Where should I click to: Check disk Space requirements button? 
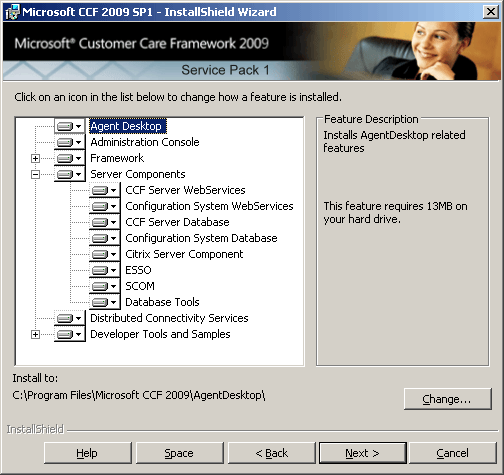click(179, 453)
